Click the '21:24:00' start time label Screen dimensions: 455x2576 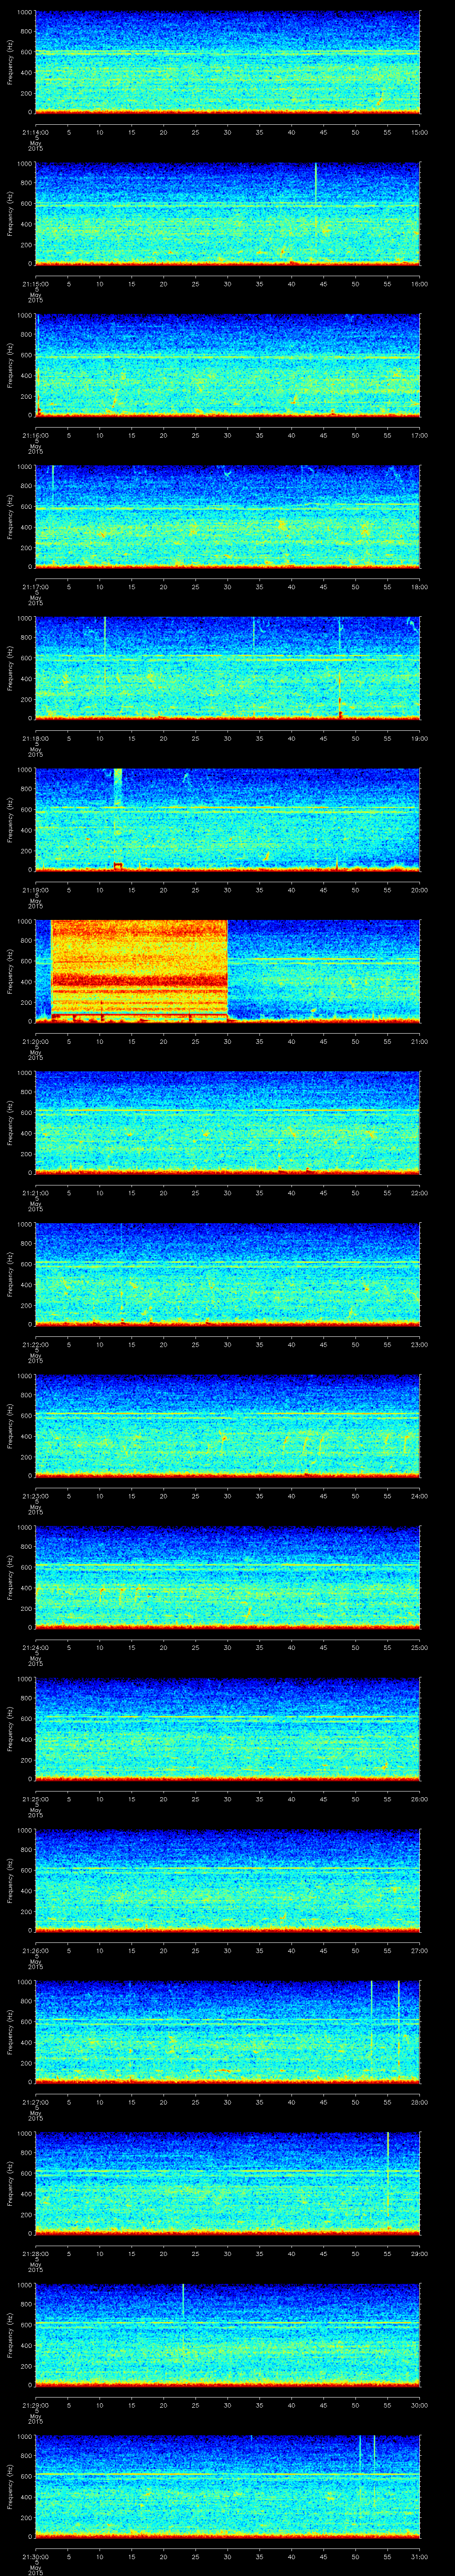coord(35,1647)
